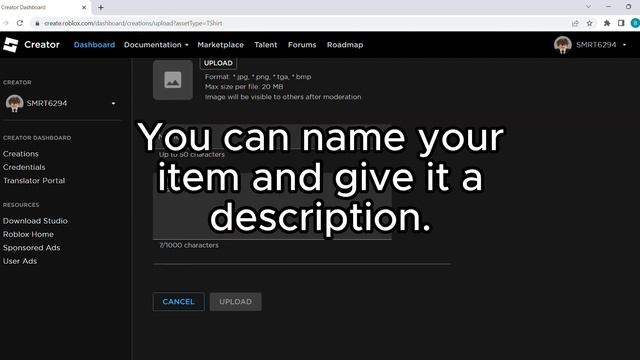
Task: Click the image placeholder thumbnail
Action: (173, 80)
